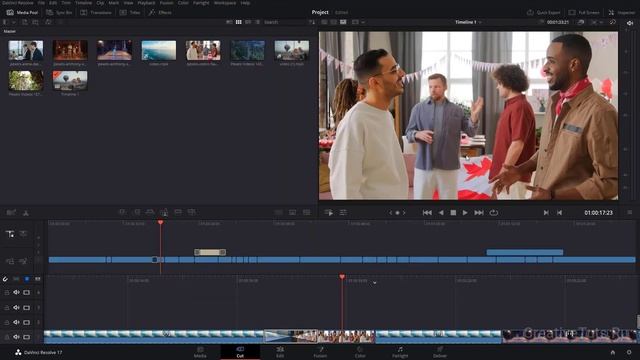Viewport: 640px width, 360px height.
Task: Click the Place on Top icon
Action: point(178,212)
